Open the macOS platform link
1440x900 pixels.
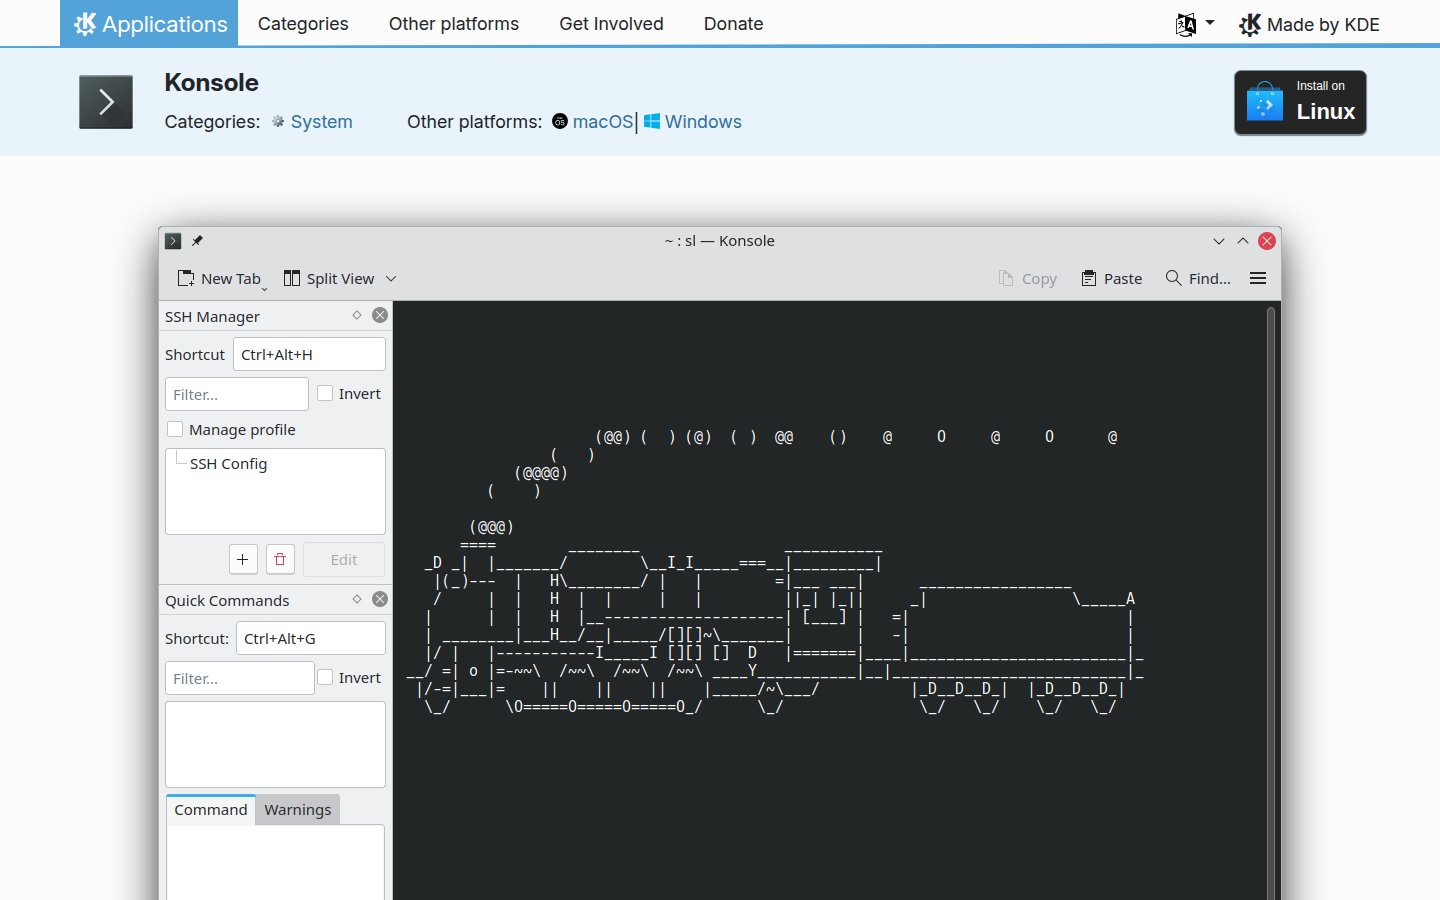[603, 122]
